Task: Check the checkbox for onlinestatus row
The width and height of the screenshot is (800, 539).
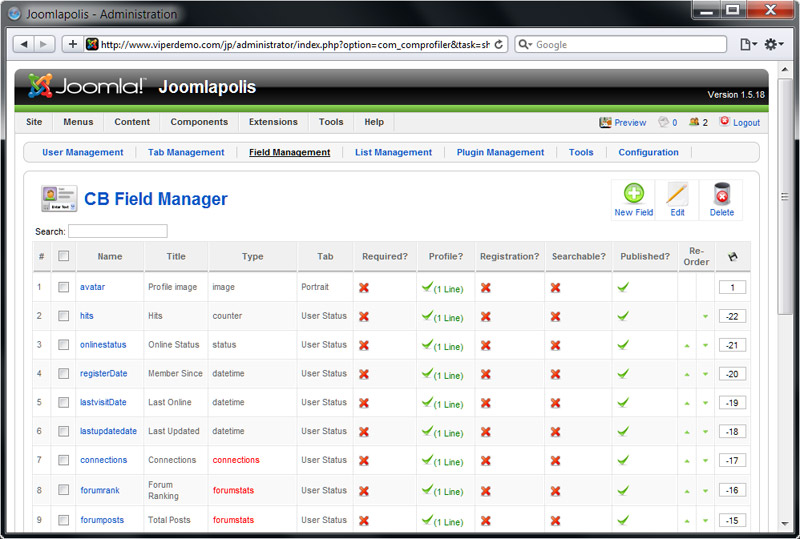Action: pyautogui.click(x=63, y=345)
